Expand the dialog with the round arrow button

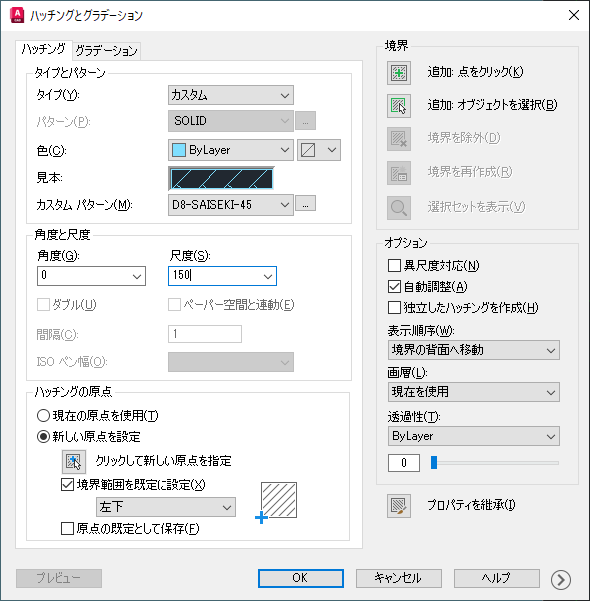click(x=561, y=580)
